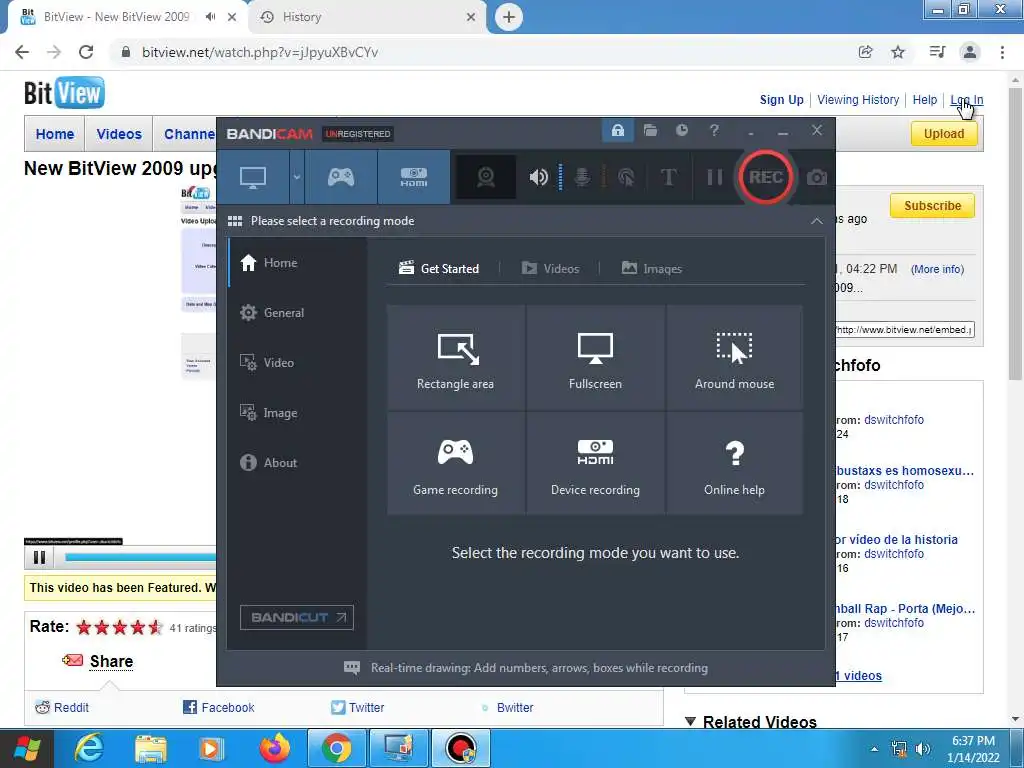Open Bandicam output folder icon
1024x768 pixels.
point(650,131)
